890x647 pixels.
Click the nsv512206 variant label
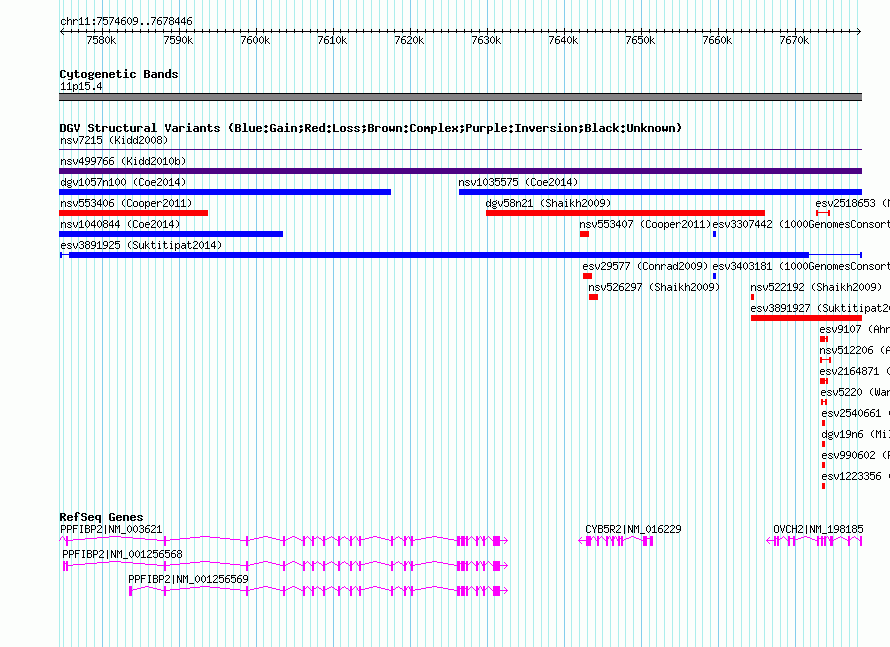tap(855, 350)
